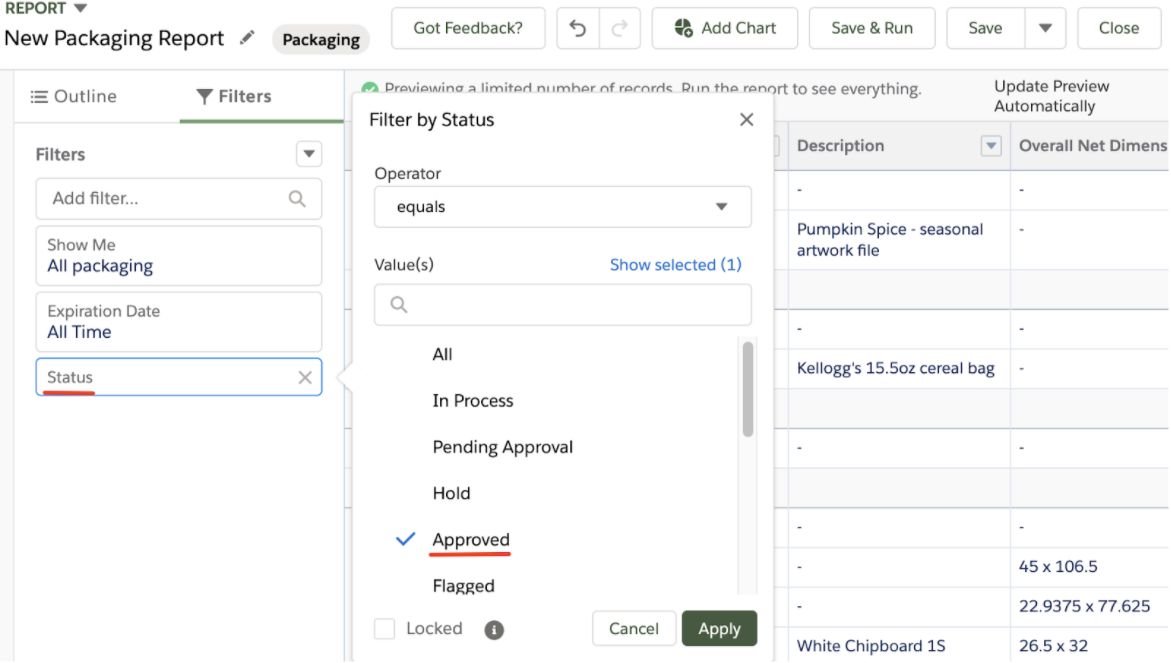Deselect the Approved status value
The width and height of the screenshot is (1171, 663).
470,539
